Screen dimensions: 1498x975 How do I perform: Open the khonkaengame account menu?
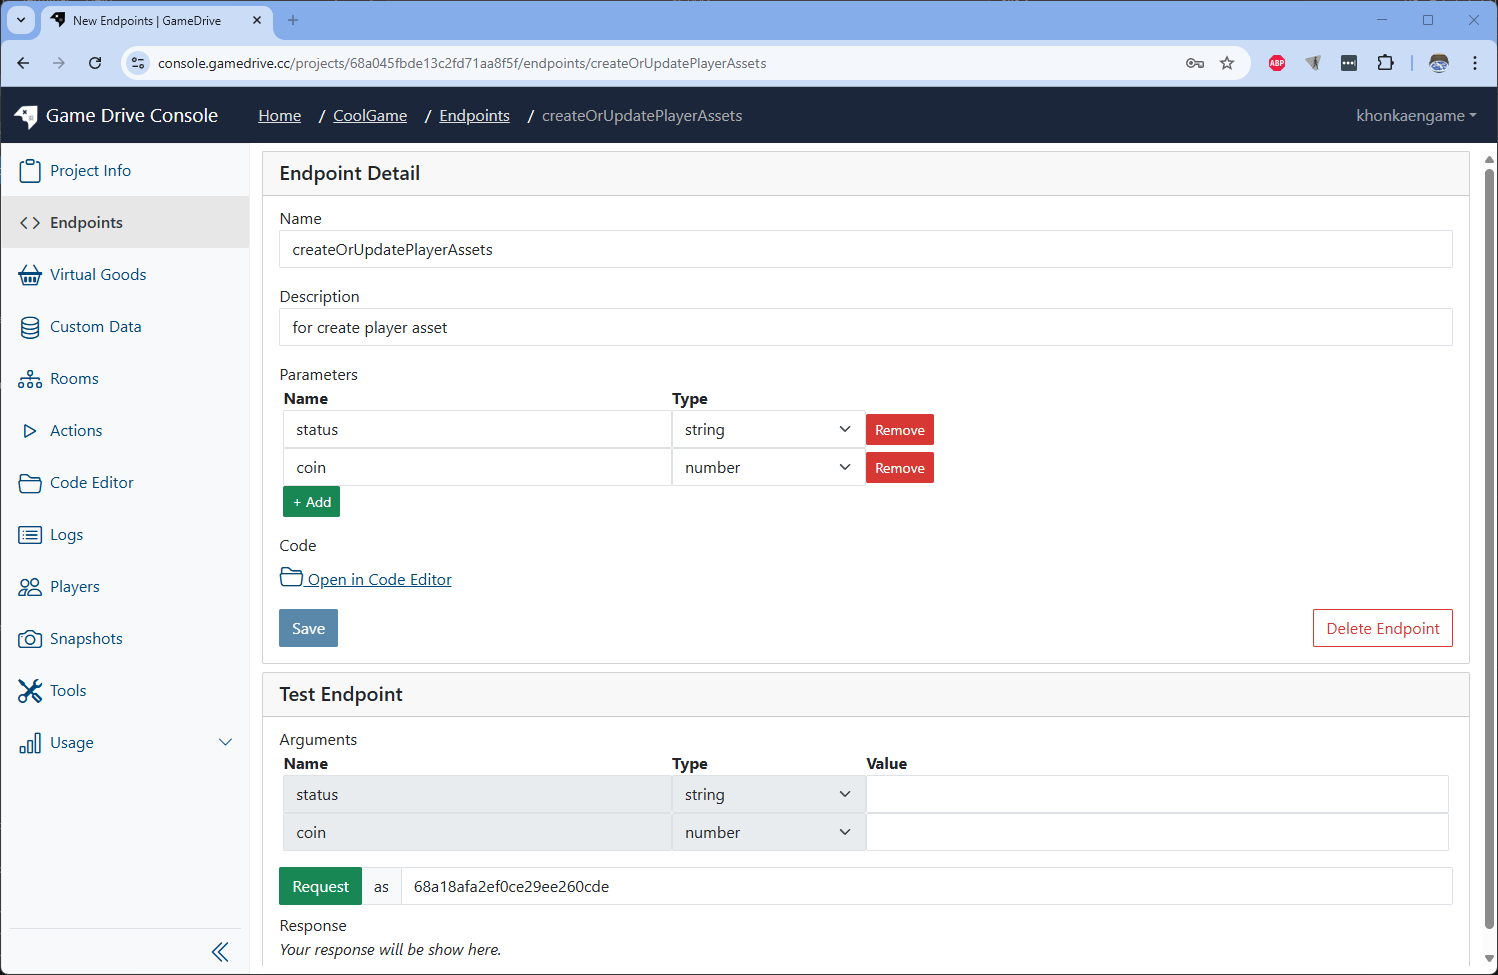pos(1415,115)
